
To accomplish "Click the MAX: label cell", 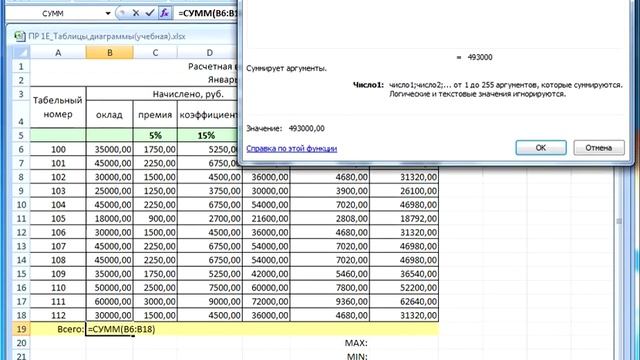I will (330, 343).
